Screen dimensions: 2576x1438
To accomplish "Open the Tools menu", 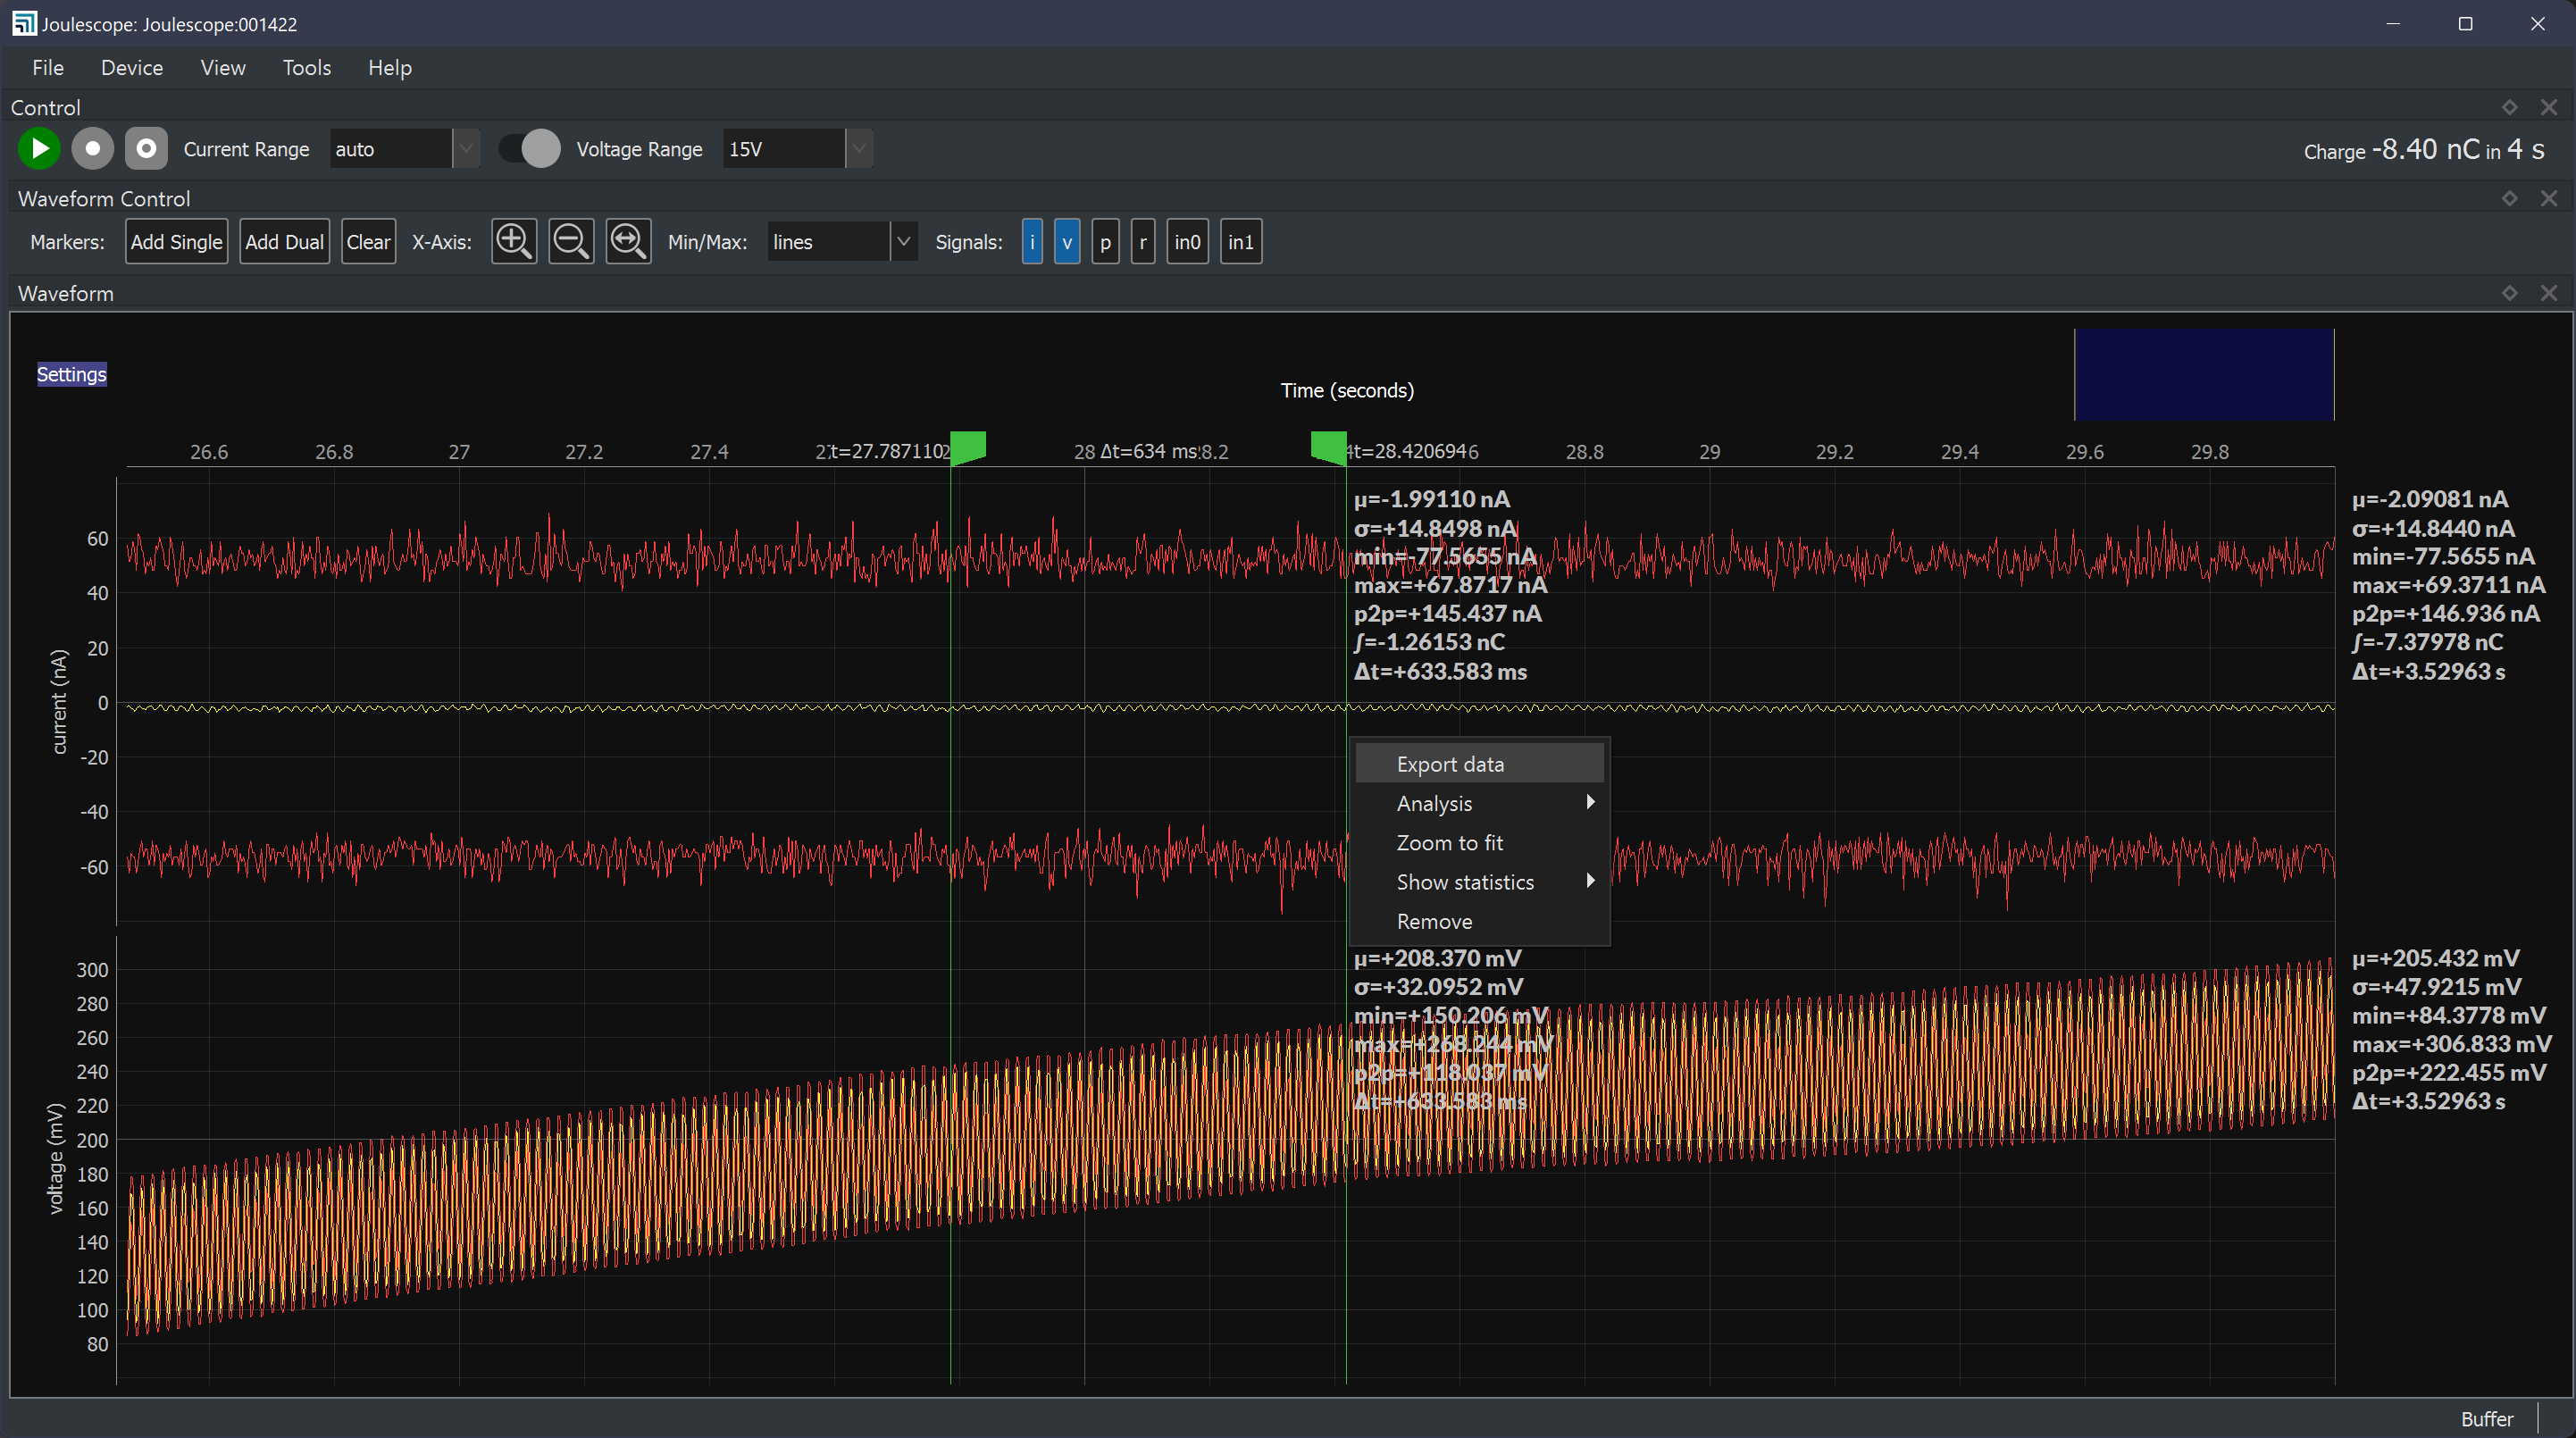I will coord(306,67).
